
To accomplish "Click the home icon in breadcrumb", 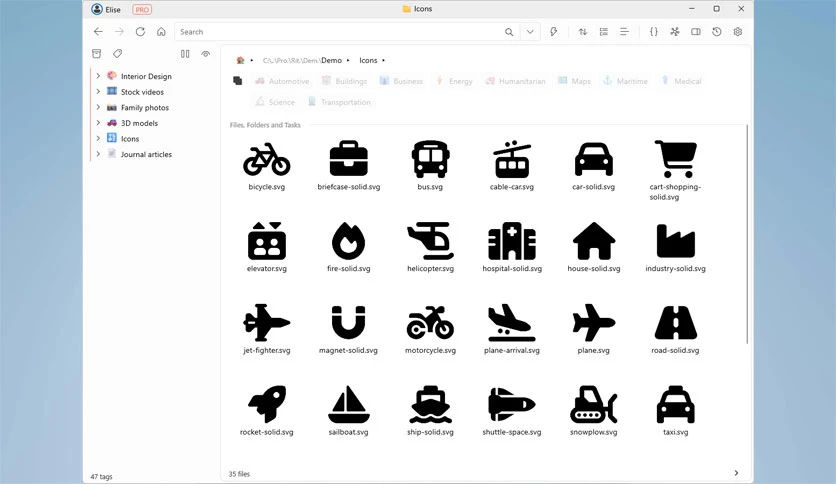I will 240,60.
